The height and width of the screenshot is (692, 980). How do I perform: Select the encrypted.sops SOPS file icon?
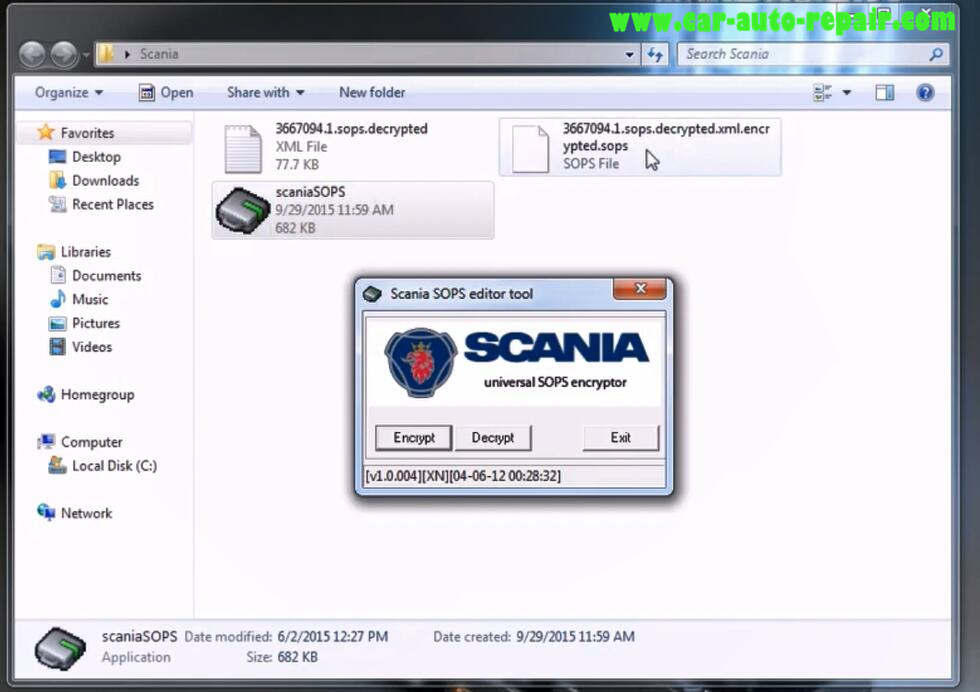pos(530,148)
